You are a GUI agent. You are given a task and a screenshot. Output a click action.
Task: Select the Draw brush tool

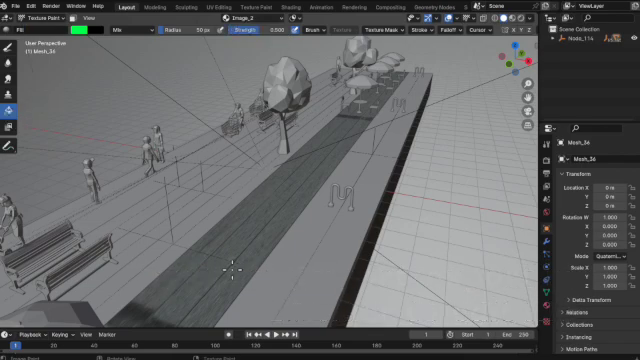click(8, 47)
